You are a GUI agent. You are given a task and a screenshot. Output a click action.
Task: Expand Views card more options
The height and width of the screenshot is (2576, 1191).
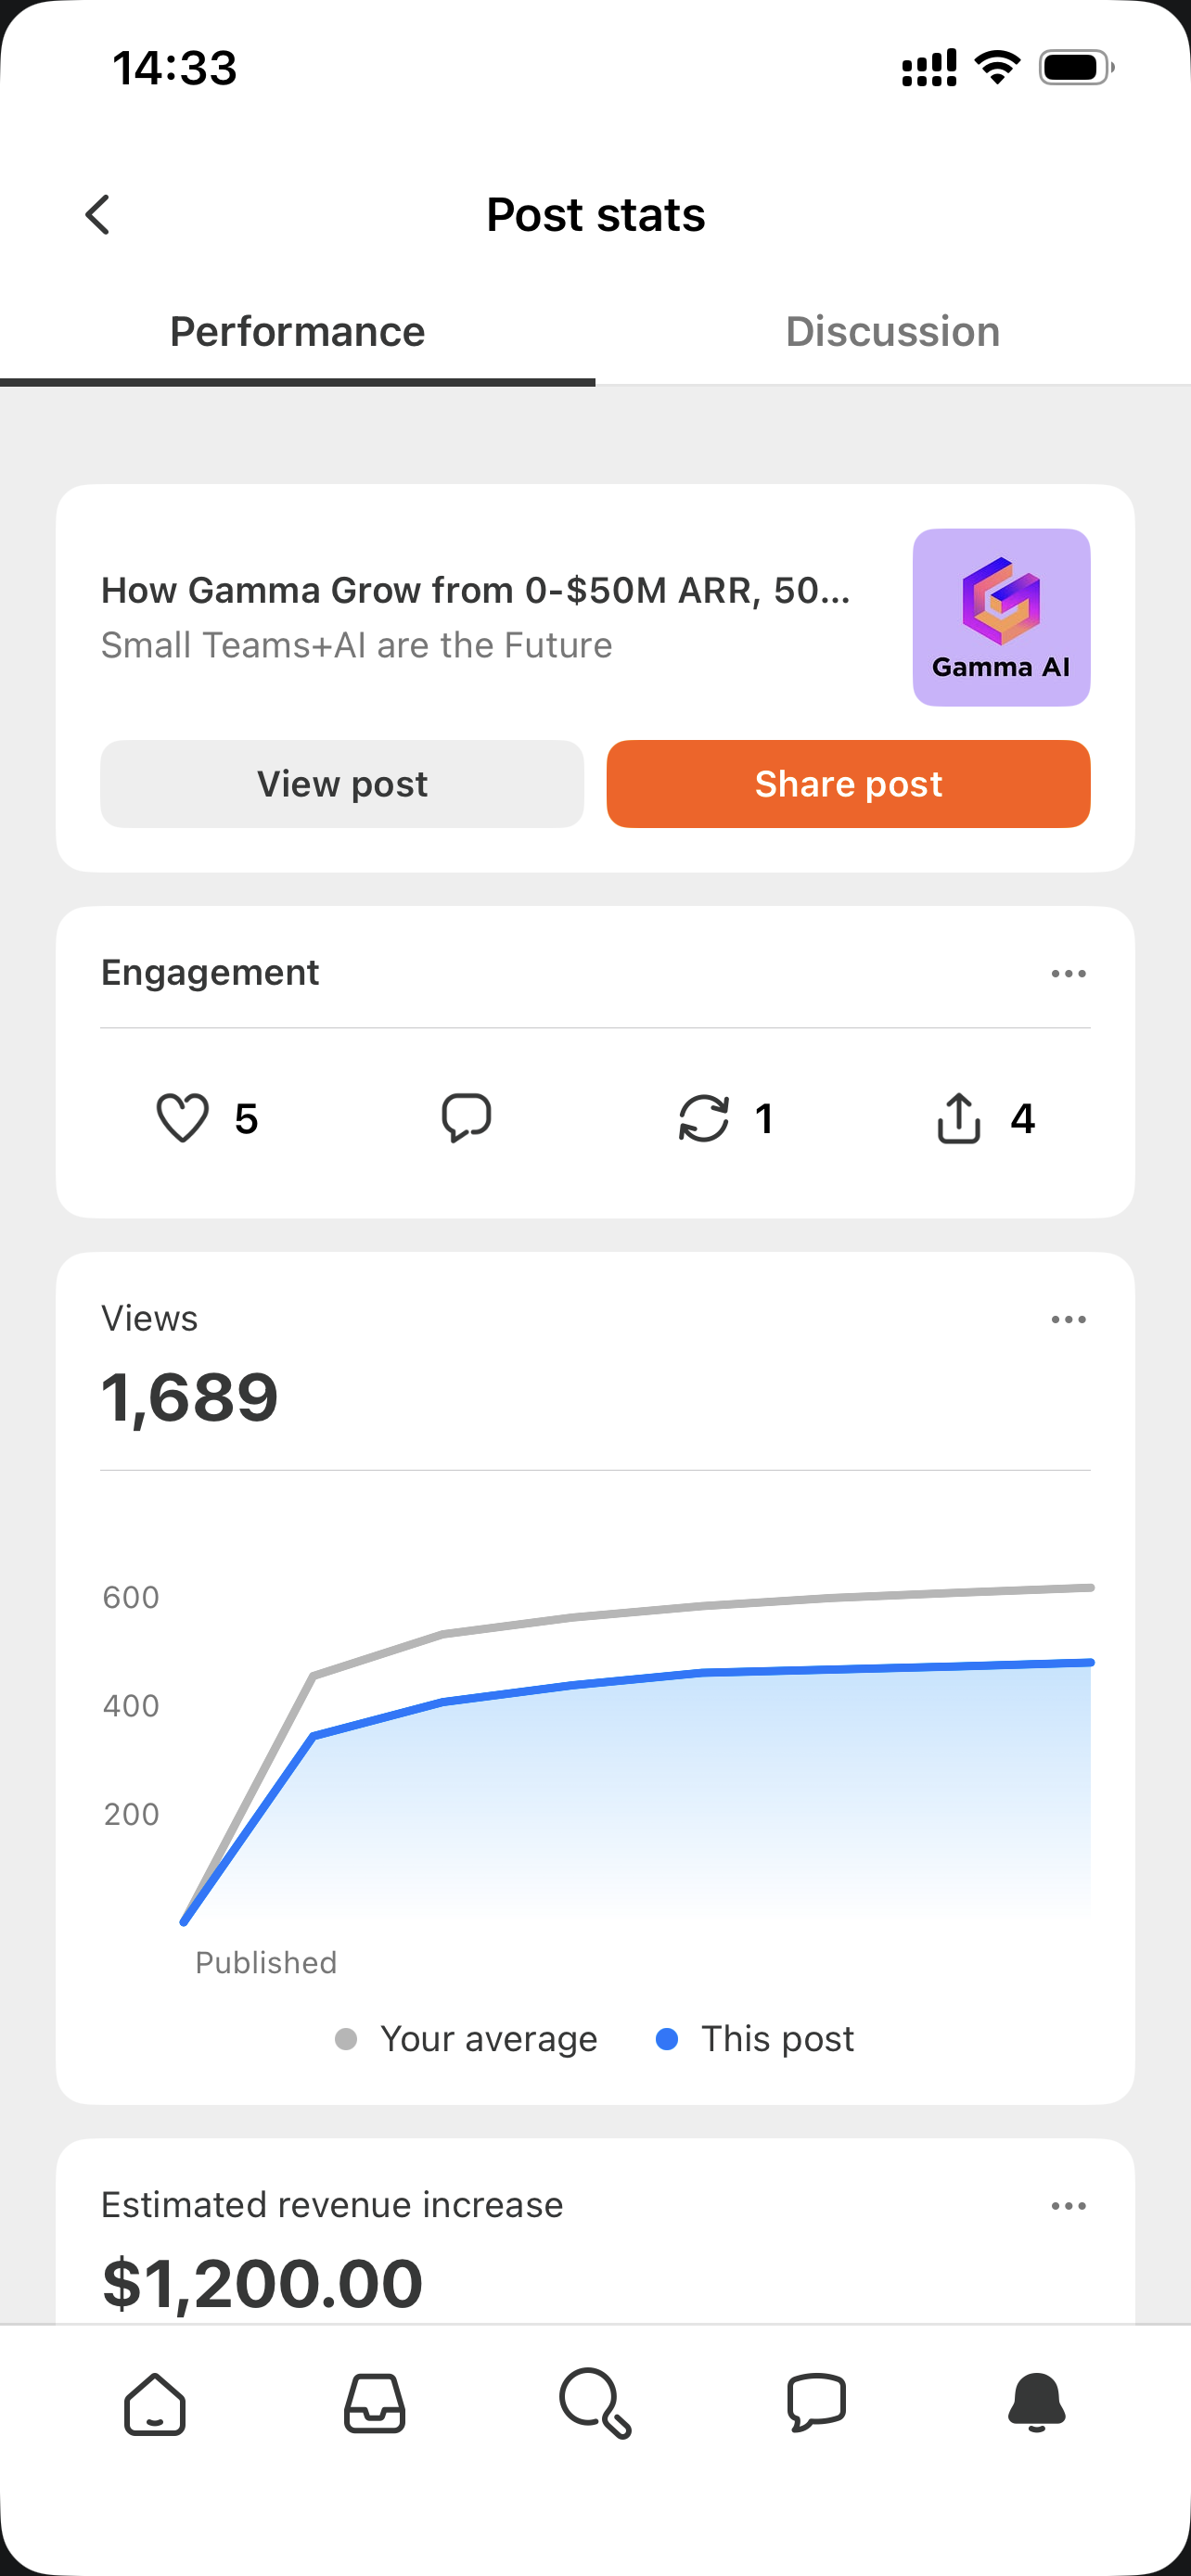point(1068,1320)
